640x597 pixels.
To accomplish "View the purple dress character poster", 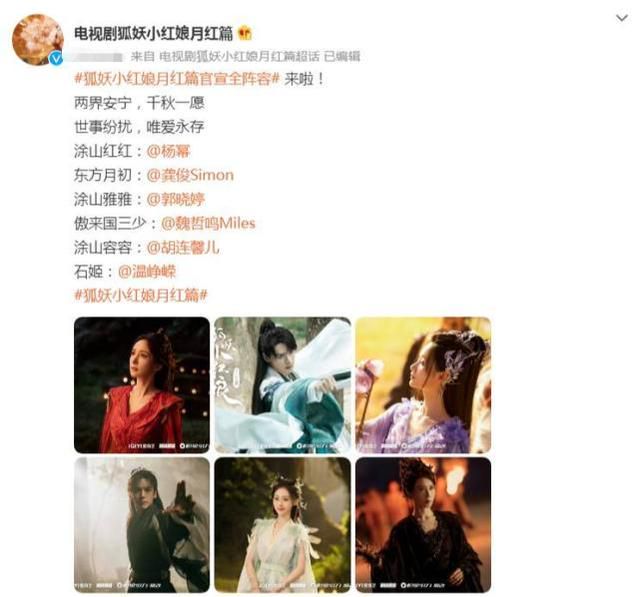I will pyautogui.click(x=423, y=385).
